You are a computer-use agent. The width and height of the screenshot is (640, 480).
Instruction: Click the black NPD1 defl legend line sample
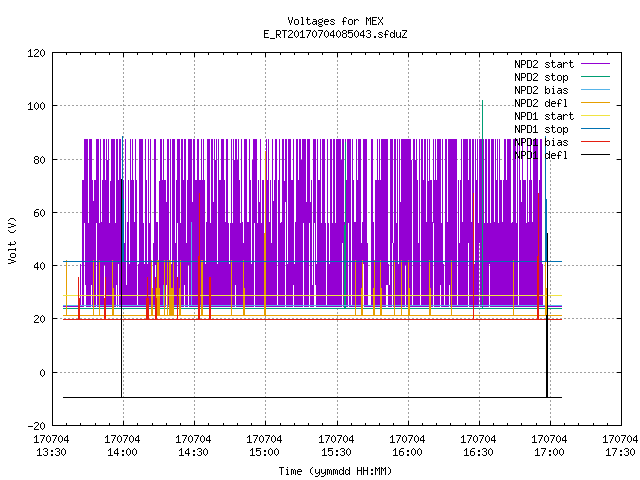coord(596,155)
